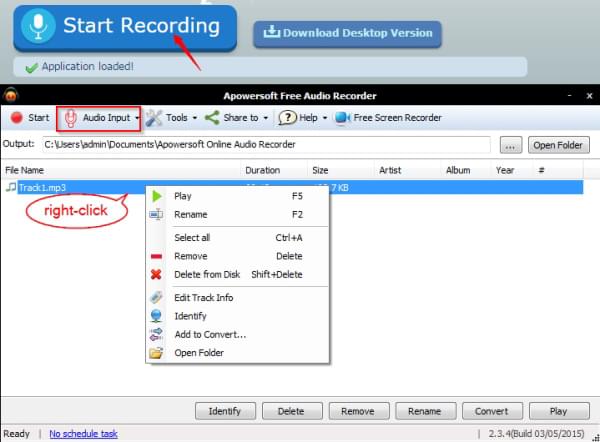600x442 pixels.
Task: Expand the Tools dropdown arrow
Action: click(x=195, y=118)
